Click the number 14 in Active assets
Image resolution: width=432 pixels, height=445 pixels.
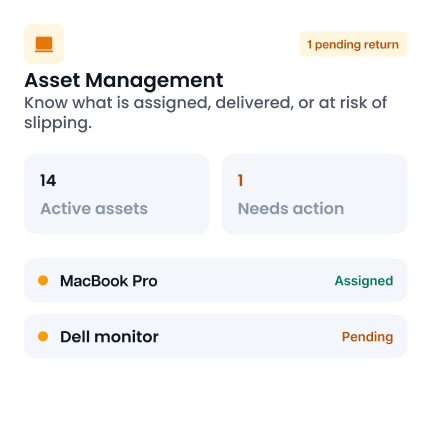click(x=48, y=180)
